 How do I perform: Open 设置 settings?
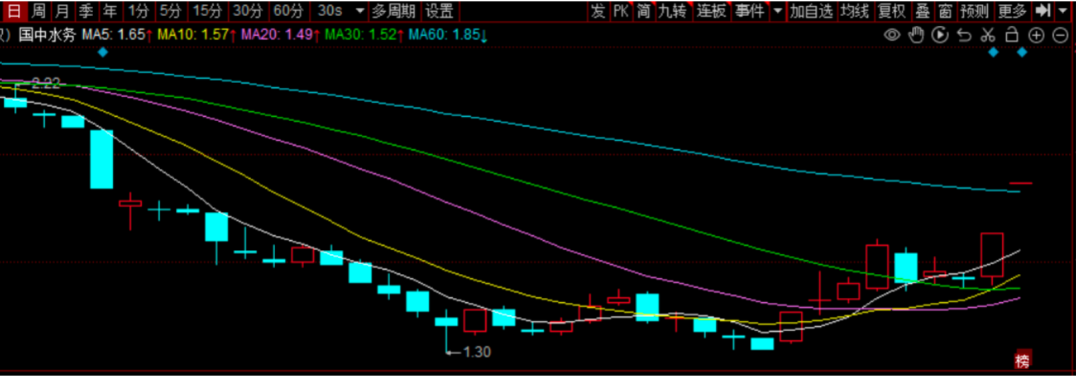pyautogui.click(x=439, y=11)
